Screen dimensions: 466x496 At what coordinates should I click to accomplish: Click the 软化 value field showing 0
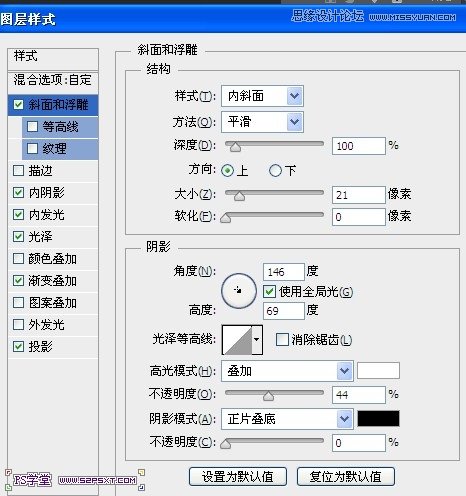point(359,217)
